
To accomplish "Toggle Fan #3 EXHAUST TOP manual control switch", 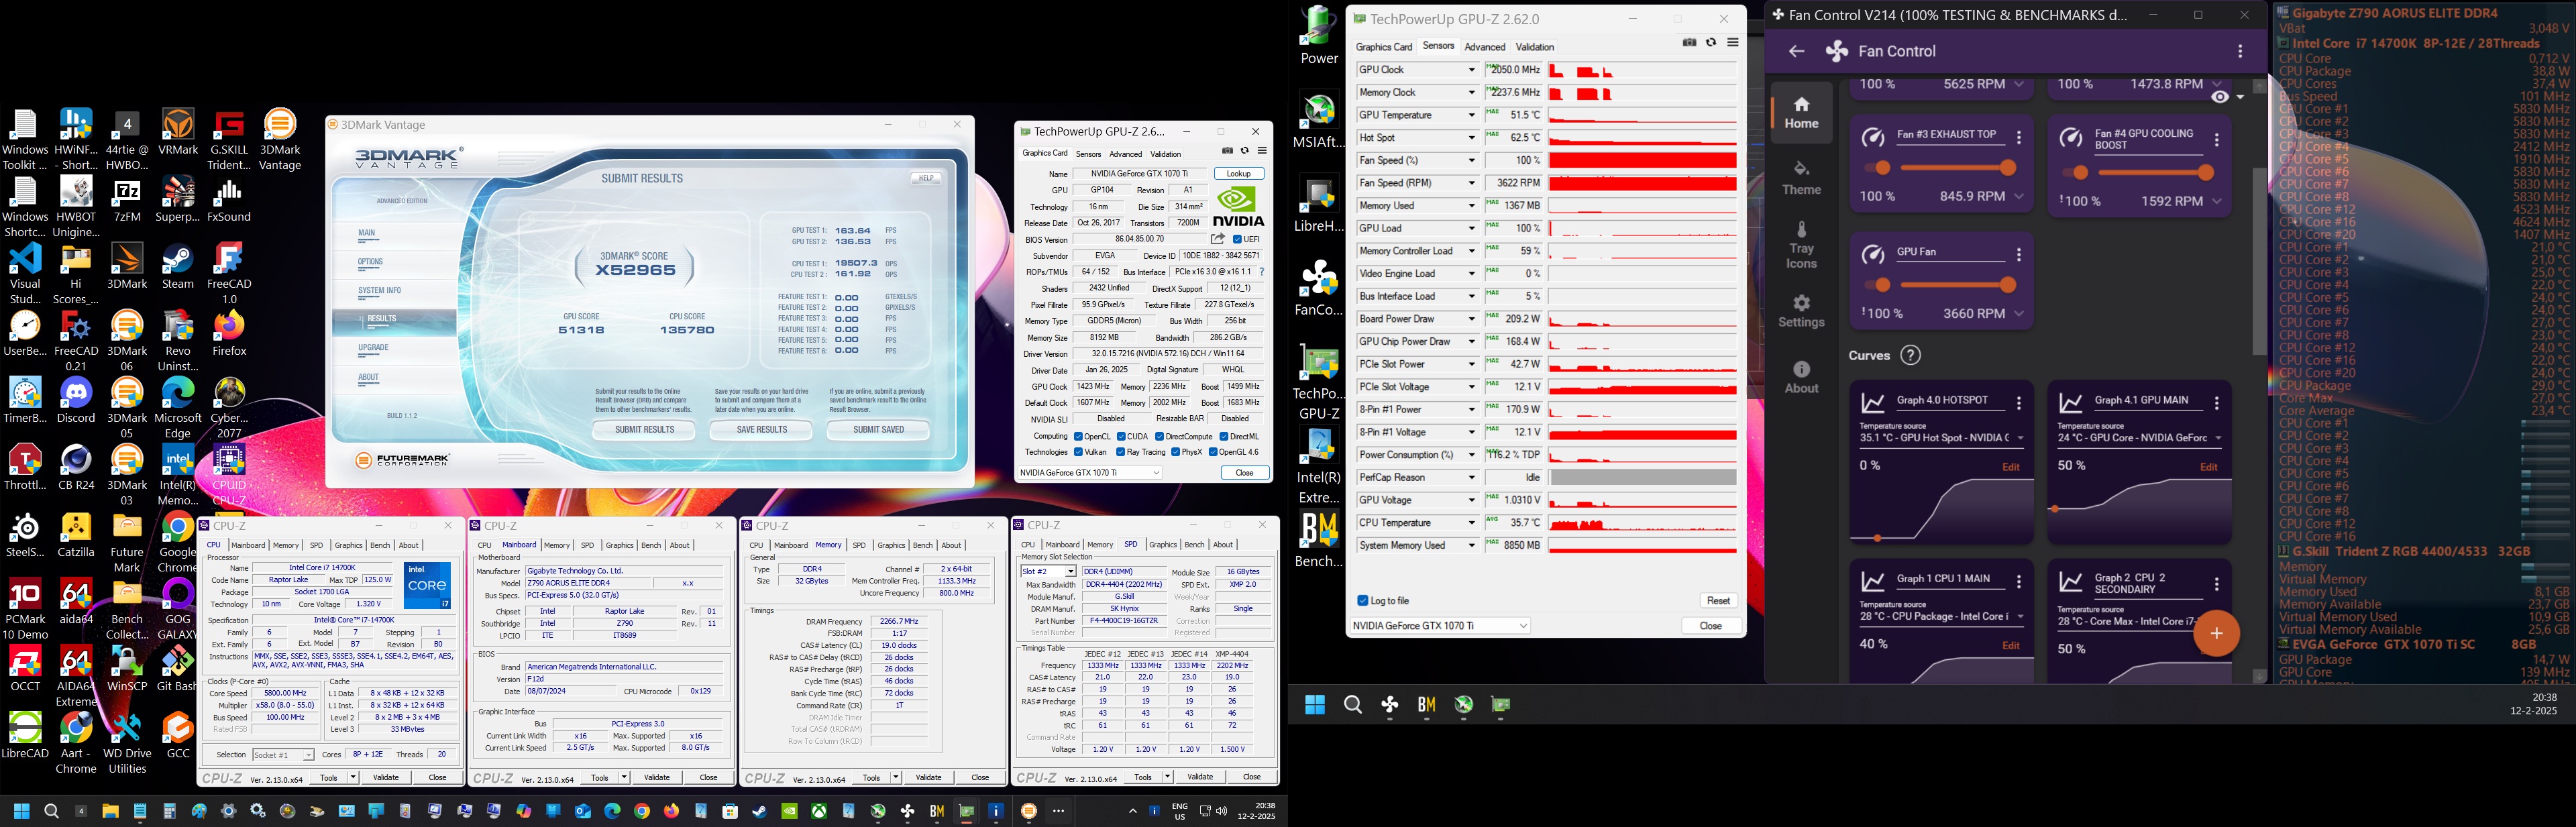I will pyautogui.click(x=1879, y=168).
